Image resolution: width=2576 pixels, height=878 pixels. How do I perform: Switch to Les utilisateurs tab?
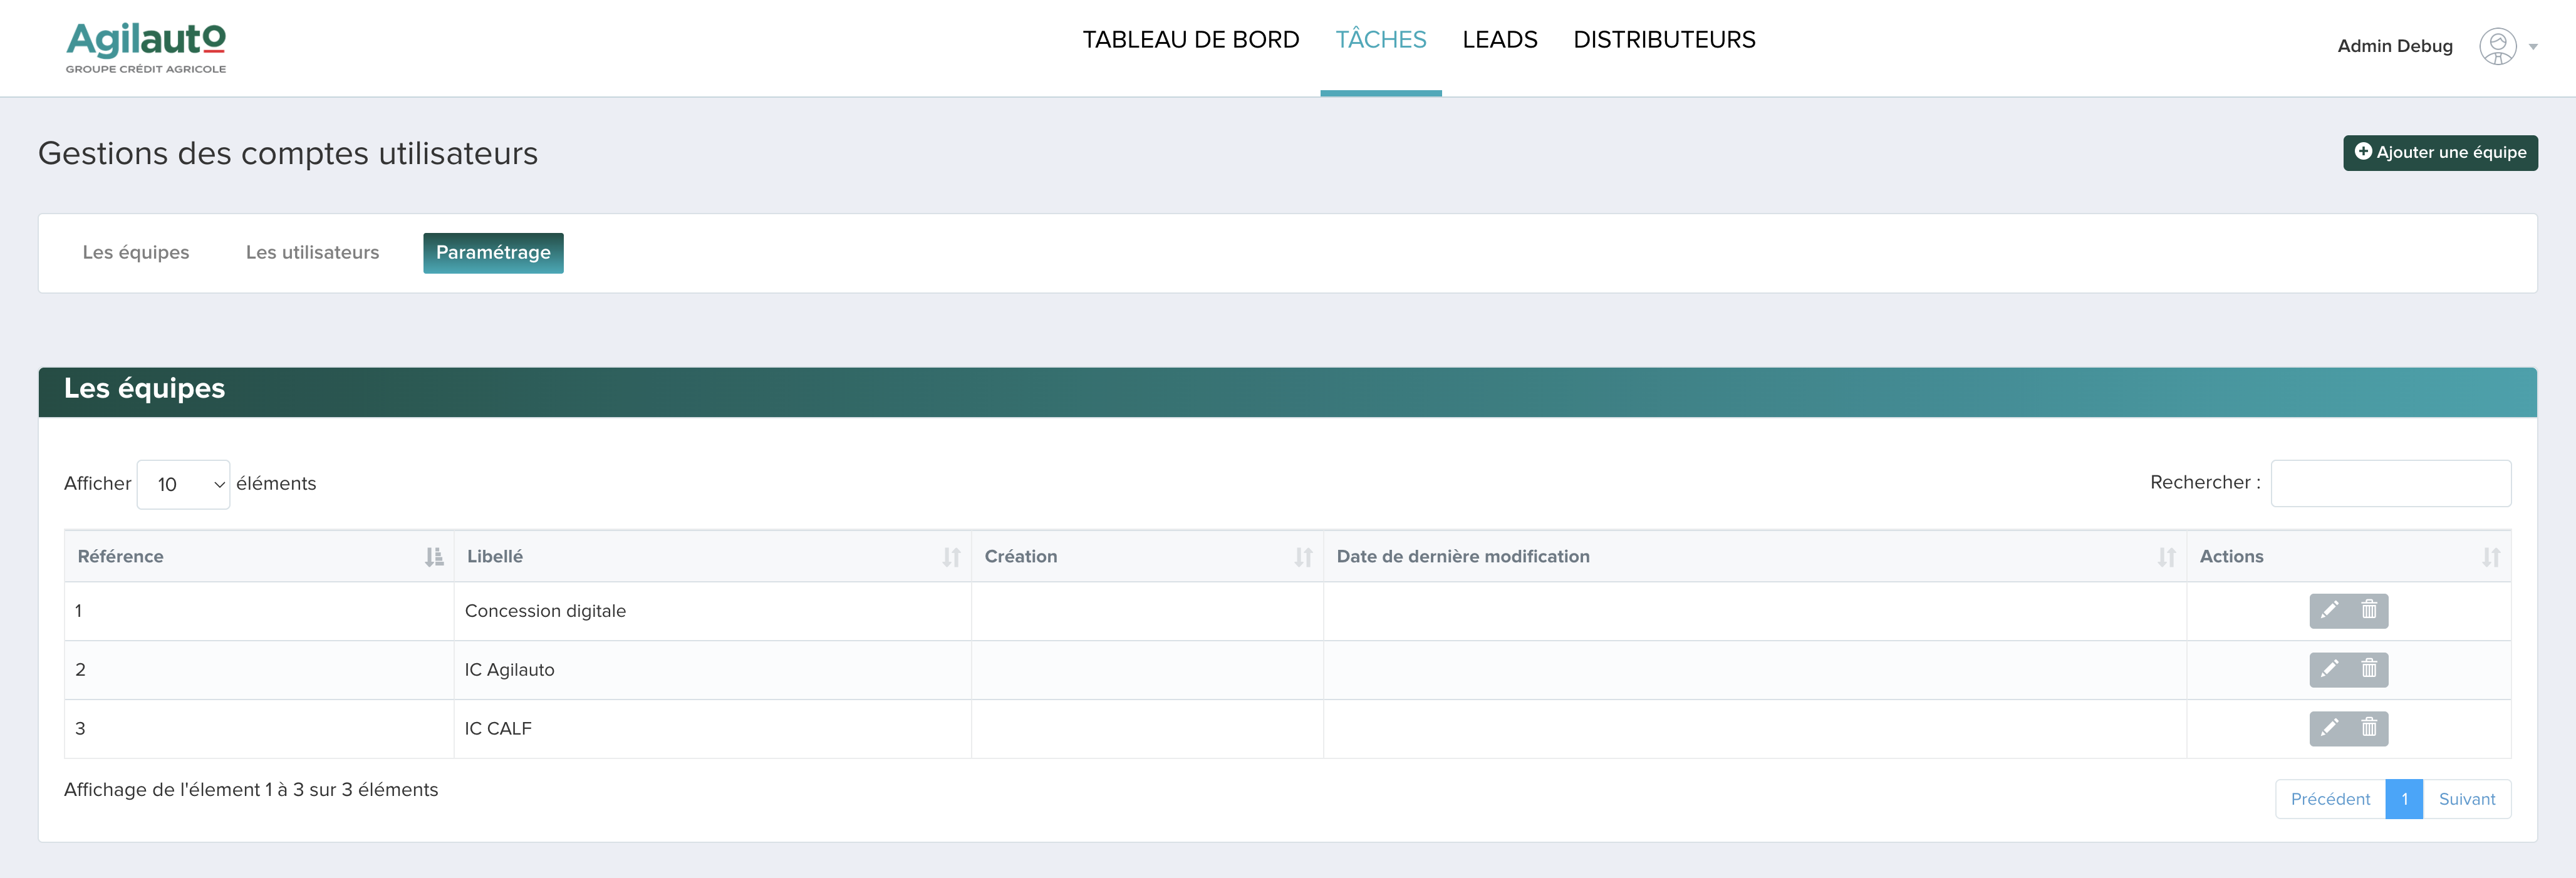312,253
